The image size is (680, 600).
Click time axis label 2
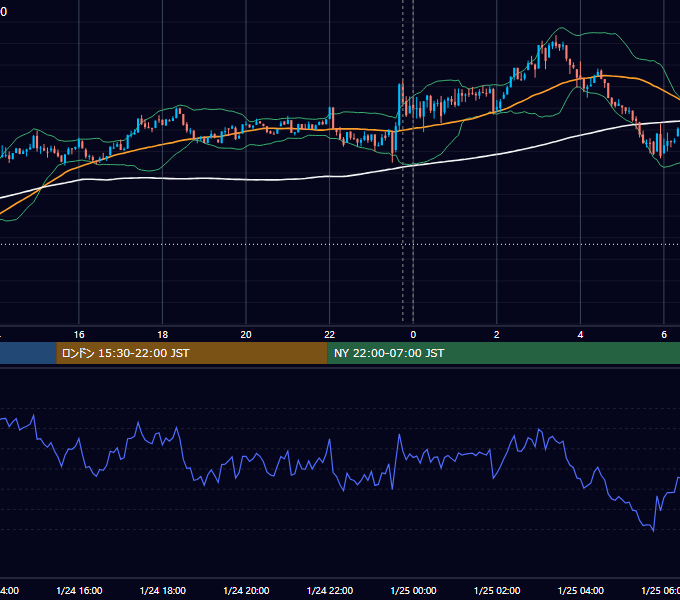click(497, 335)
